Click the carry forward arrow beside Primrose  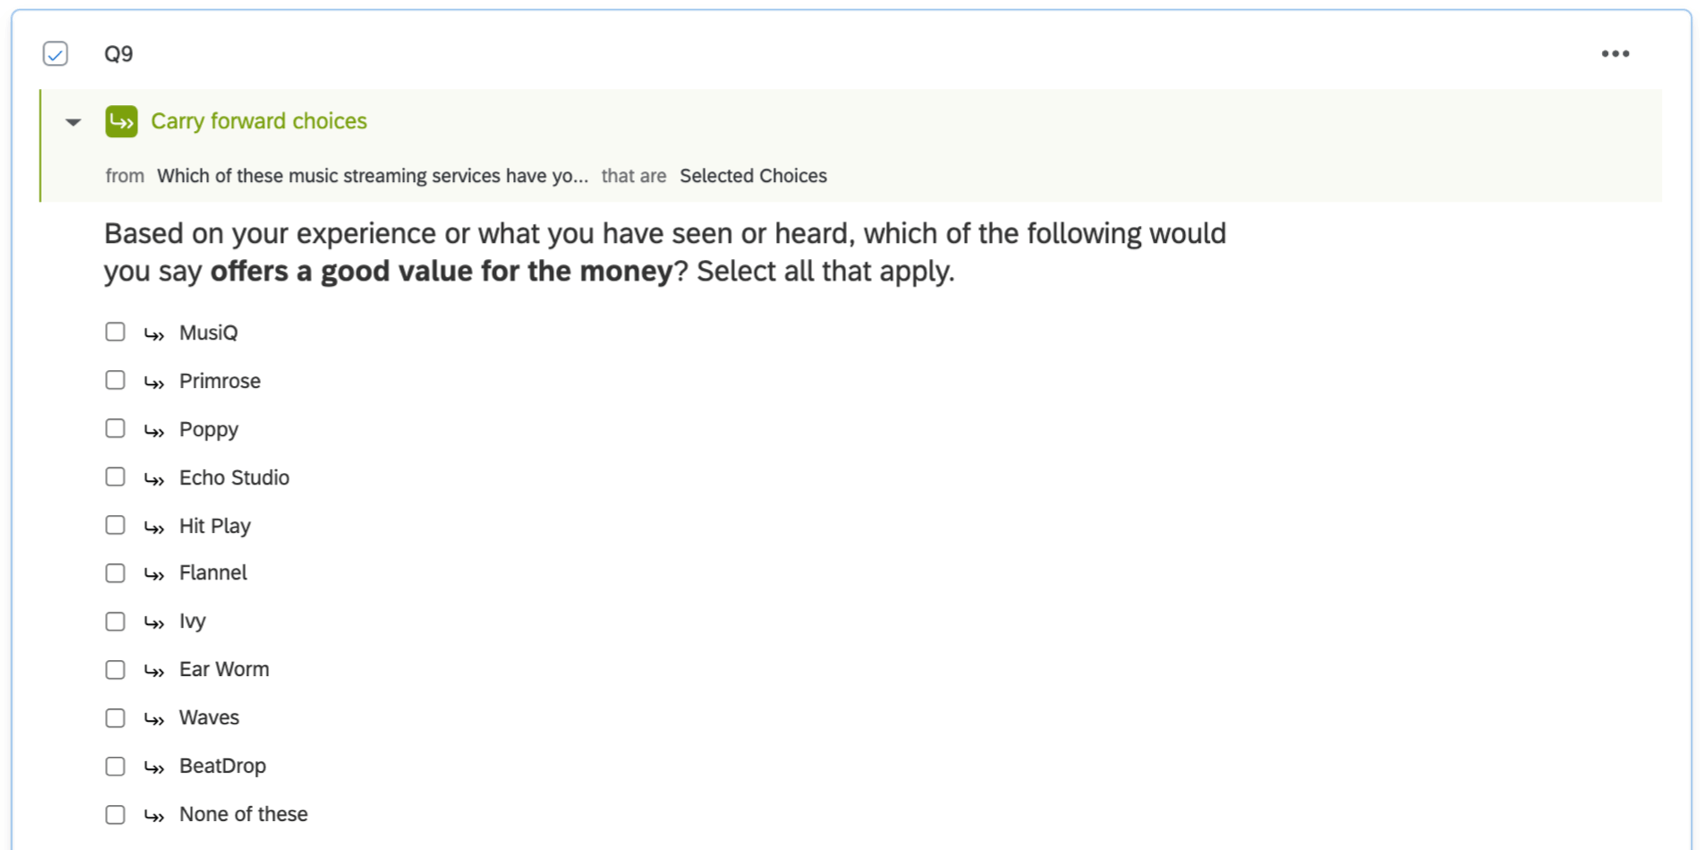click(x=155, y=380)
